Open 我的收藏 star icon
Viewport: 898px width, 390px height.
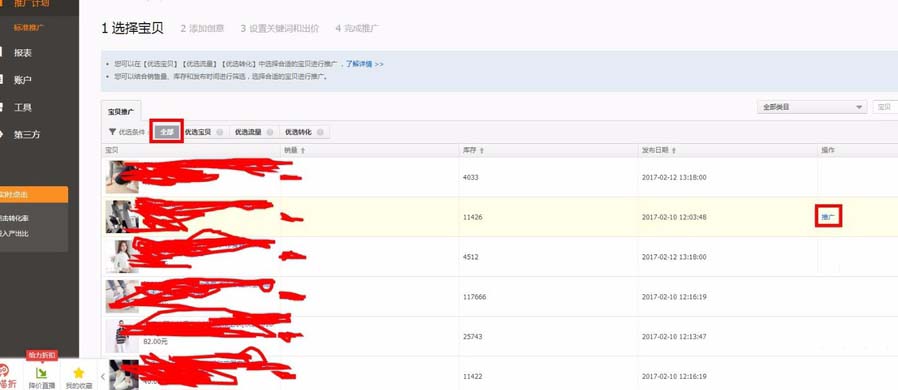79,373
